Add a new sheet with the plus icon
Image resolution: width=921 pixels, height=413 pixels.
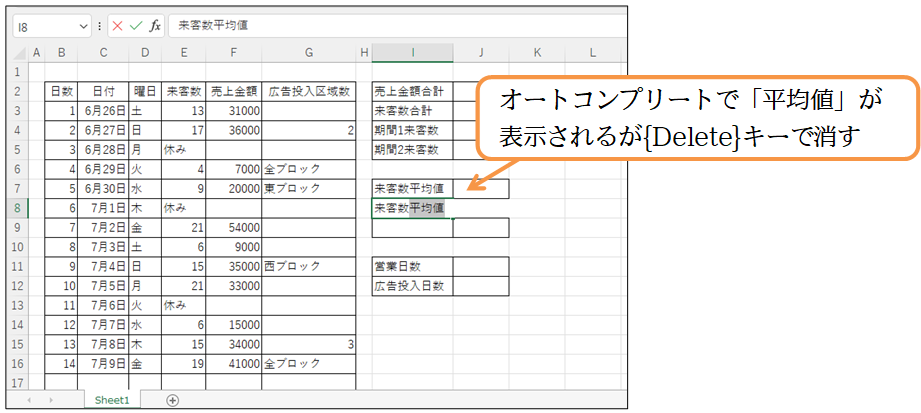172,400
